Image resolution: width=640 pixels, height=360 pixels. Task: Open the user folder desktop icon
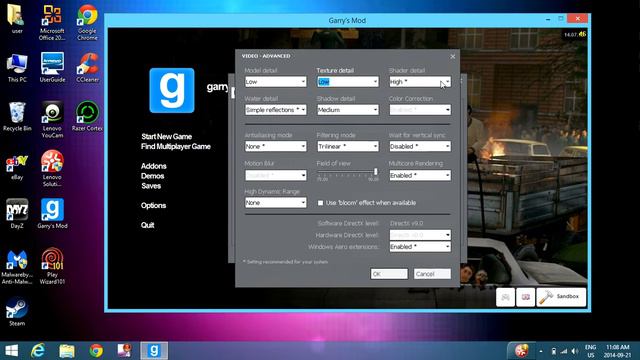(x=17, y=18)
